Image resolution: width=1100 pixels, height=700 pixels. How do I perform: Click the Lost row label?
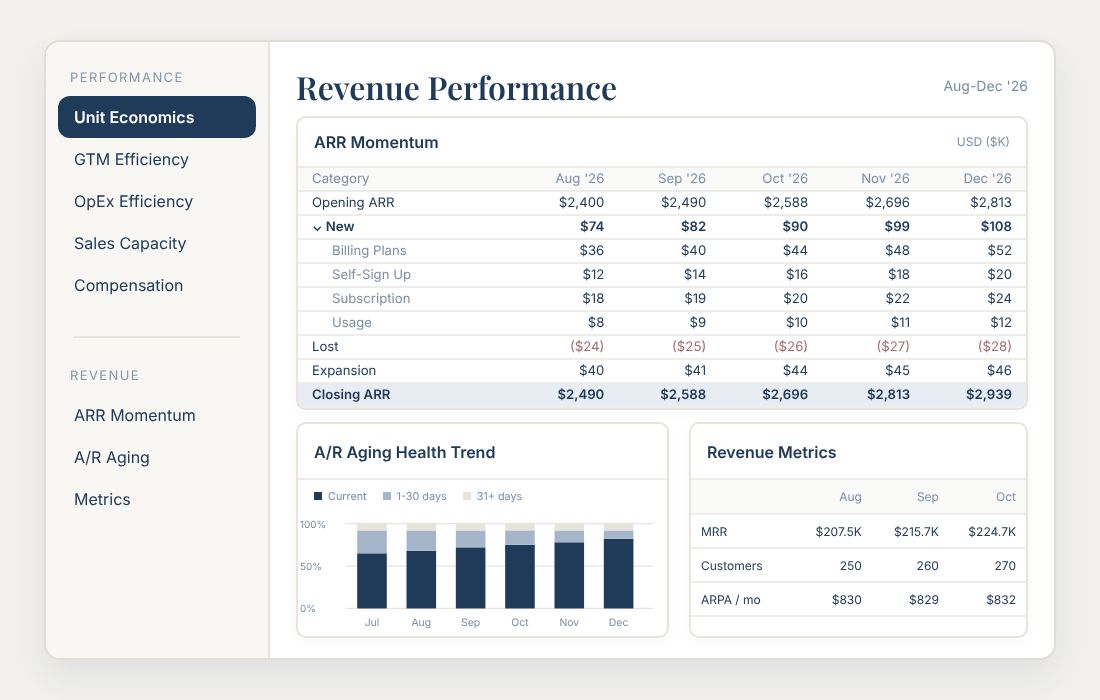(325, 346)
